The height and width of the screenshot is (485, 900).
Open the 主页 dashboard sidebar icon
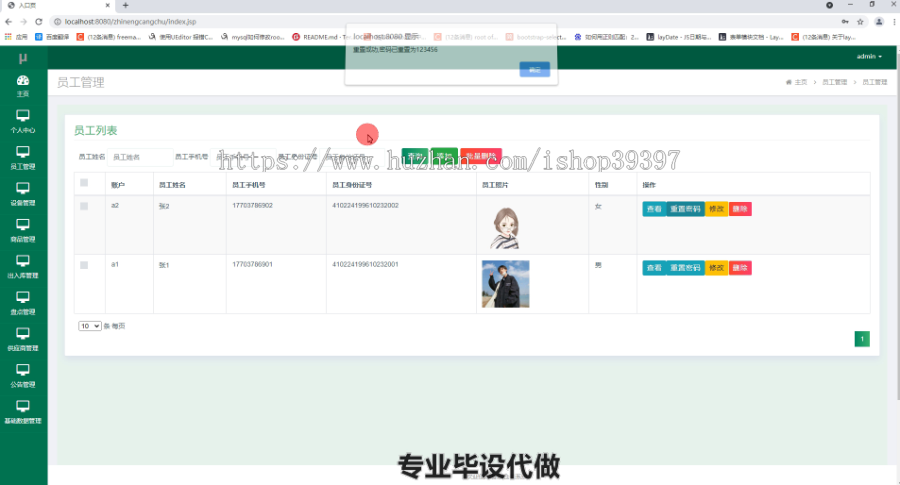coord(23,86)
